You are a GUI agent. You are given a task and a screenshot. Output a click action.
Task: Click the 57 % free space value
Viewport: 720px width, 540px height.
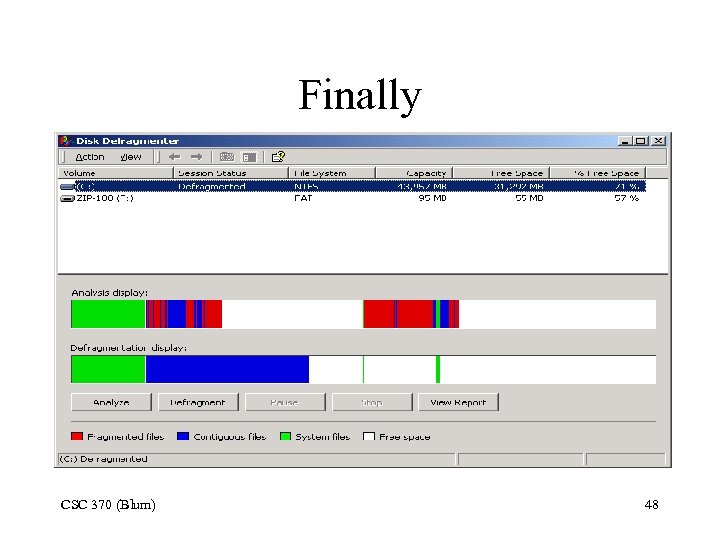tap(626, 198)
